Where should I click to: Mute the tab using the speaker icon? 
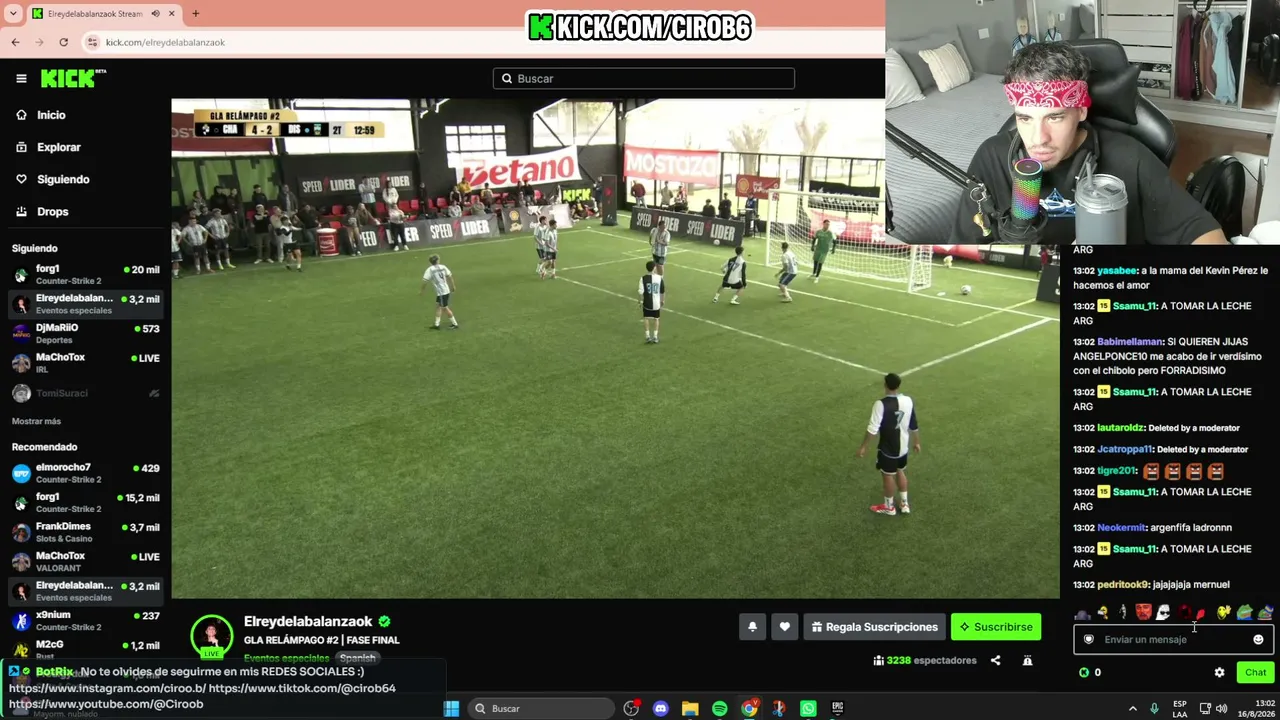[x=156, y=14]
